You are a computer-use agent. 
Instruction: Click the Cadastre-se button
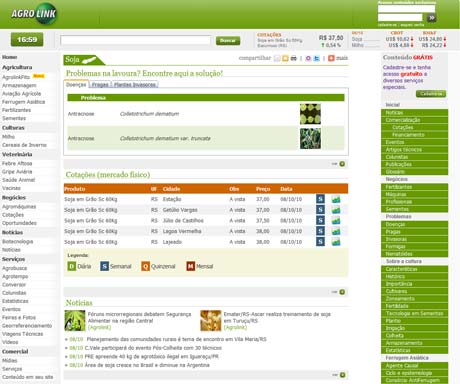431,94
